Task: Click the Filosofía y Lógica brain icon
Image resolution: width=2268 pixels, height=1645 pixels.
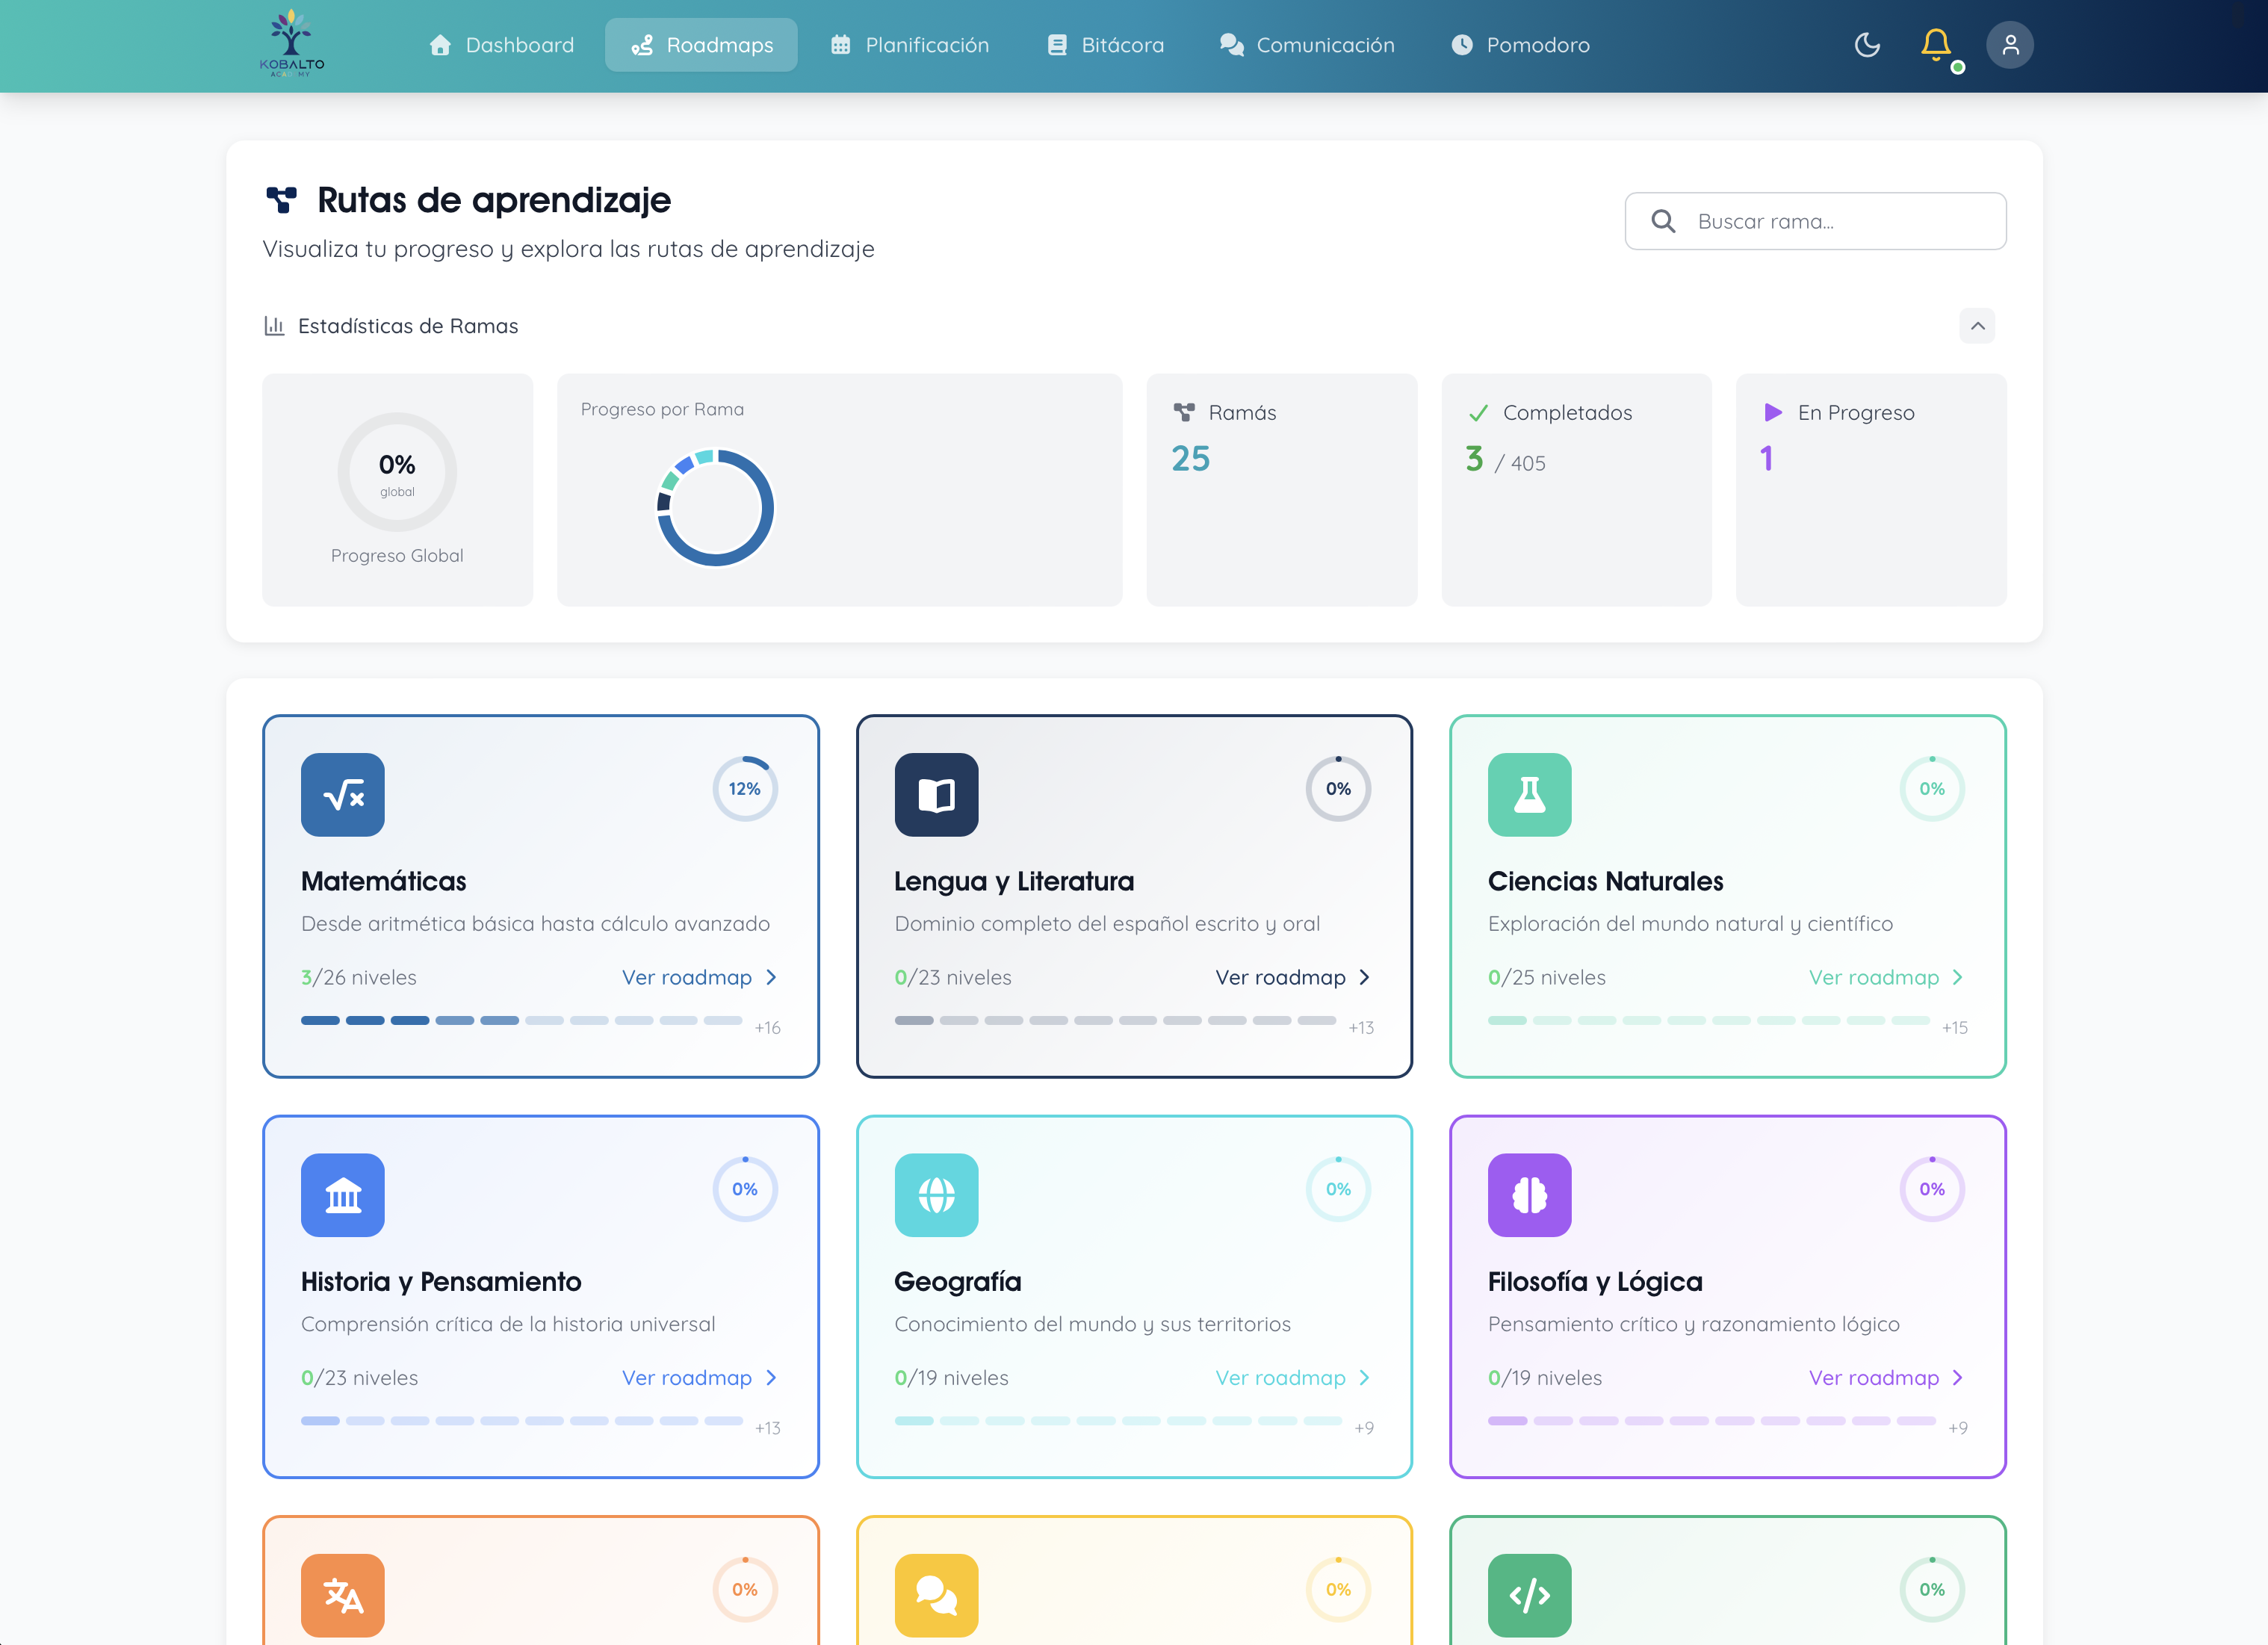Action: pos(1529,1194)
